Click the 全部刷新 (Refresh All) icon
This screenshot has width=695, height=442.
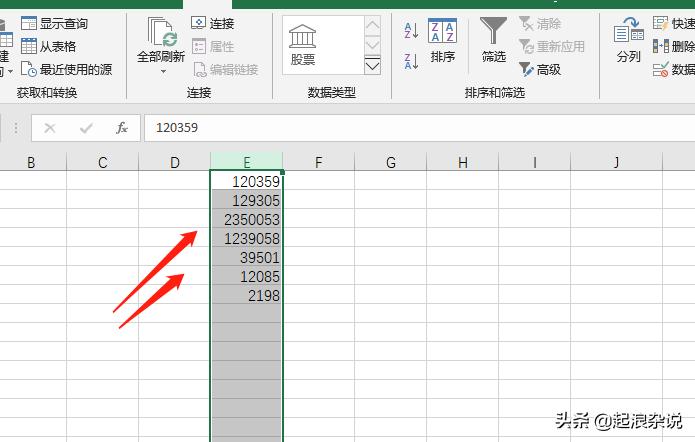pyautogui.click(x=161, y=32)
